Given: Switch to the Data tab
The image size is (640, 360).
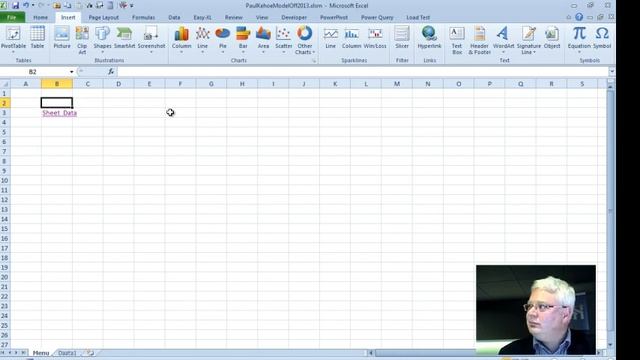Looking at the screenshot, I should coord(174,18).
